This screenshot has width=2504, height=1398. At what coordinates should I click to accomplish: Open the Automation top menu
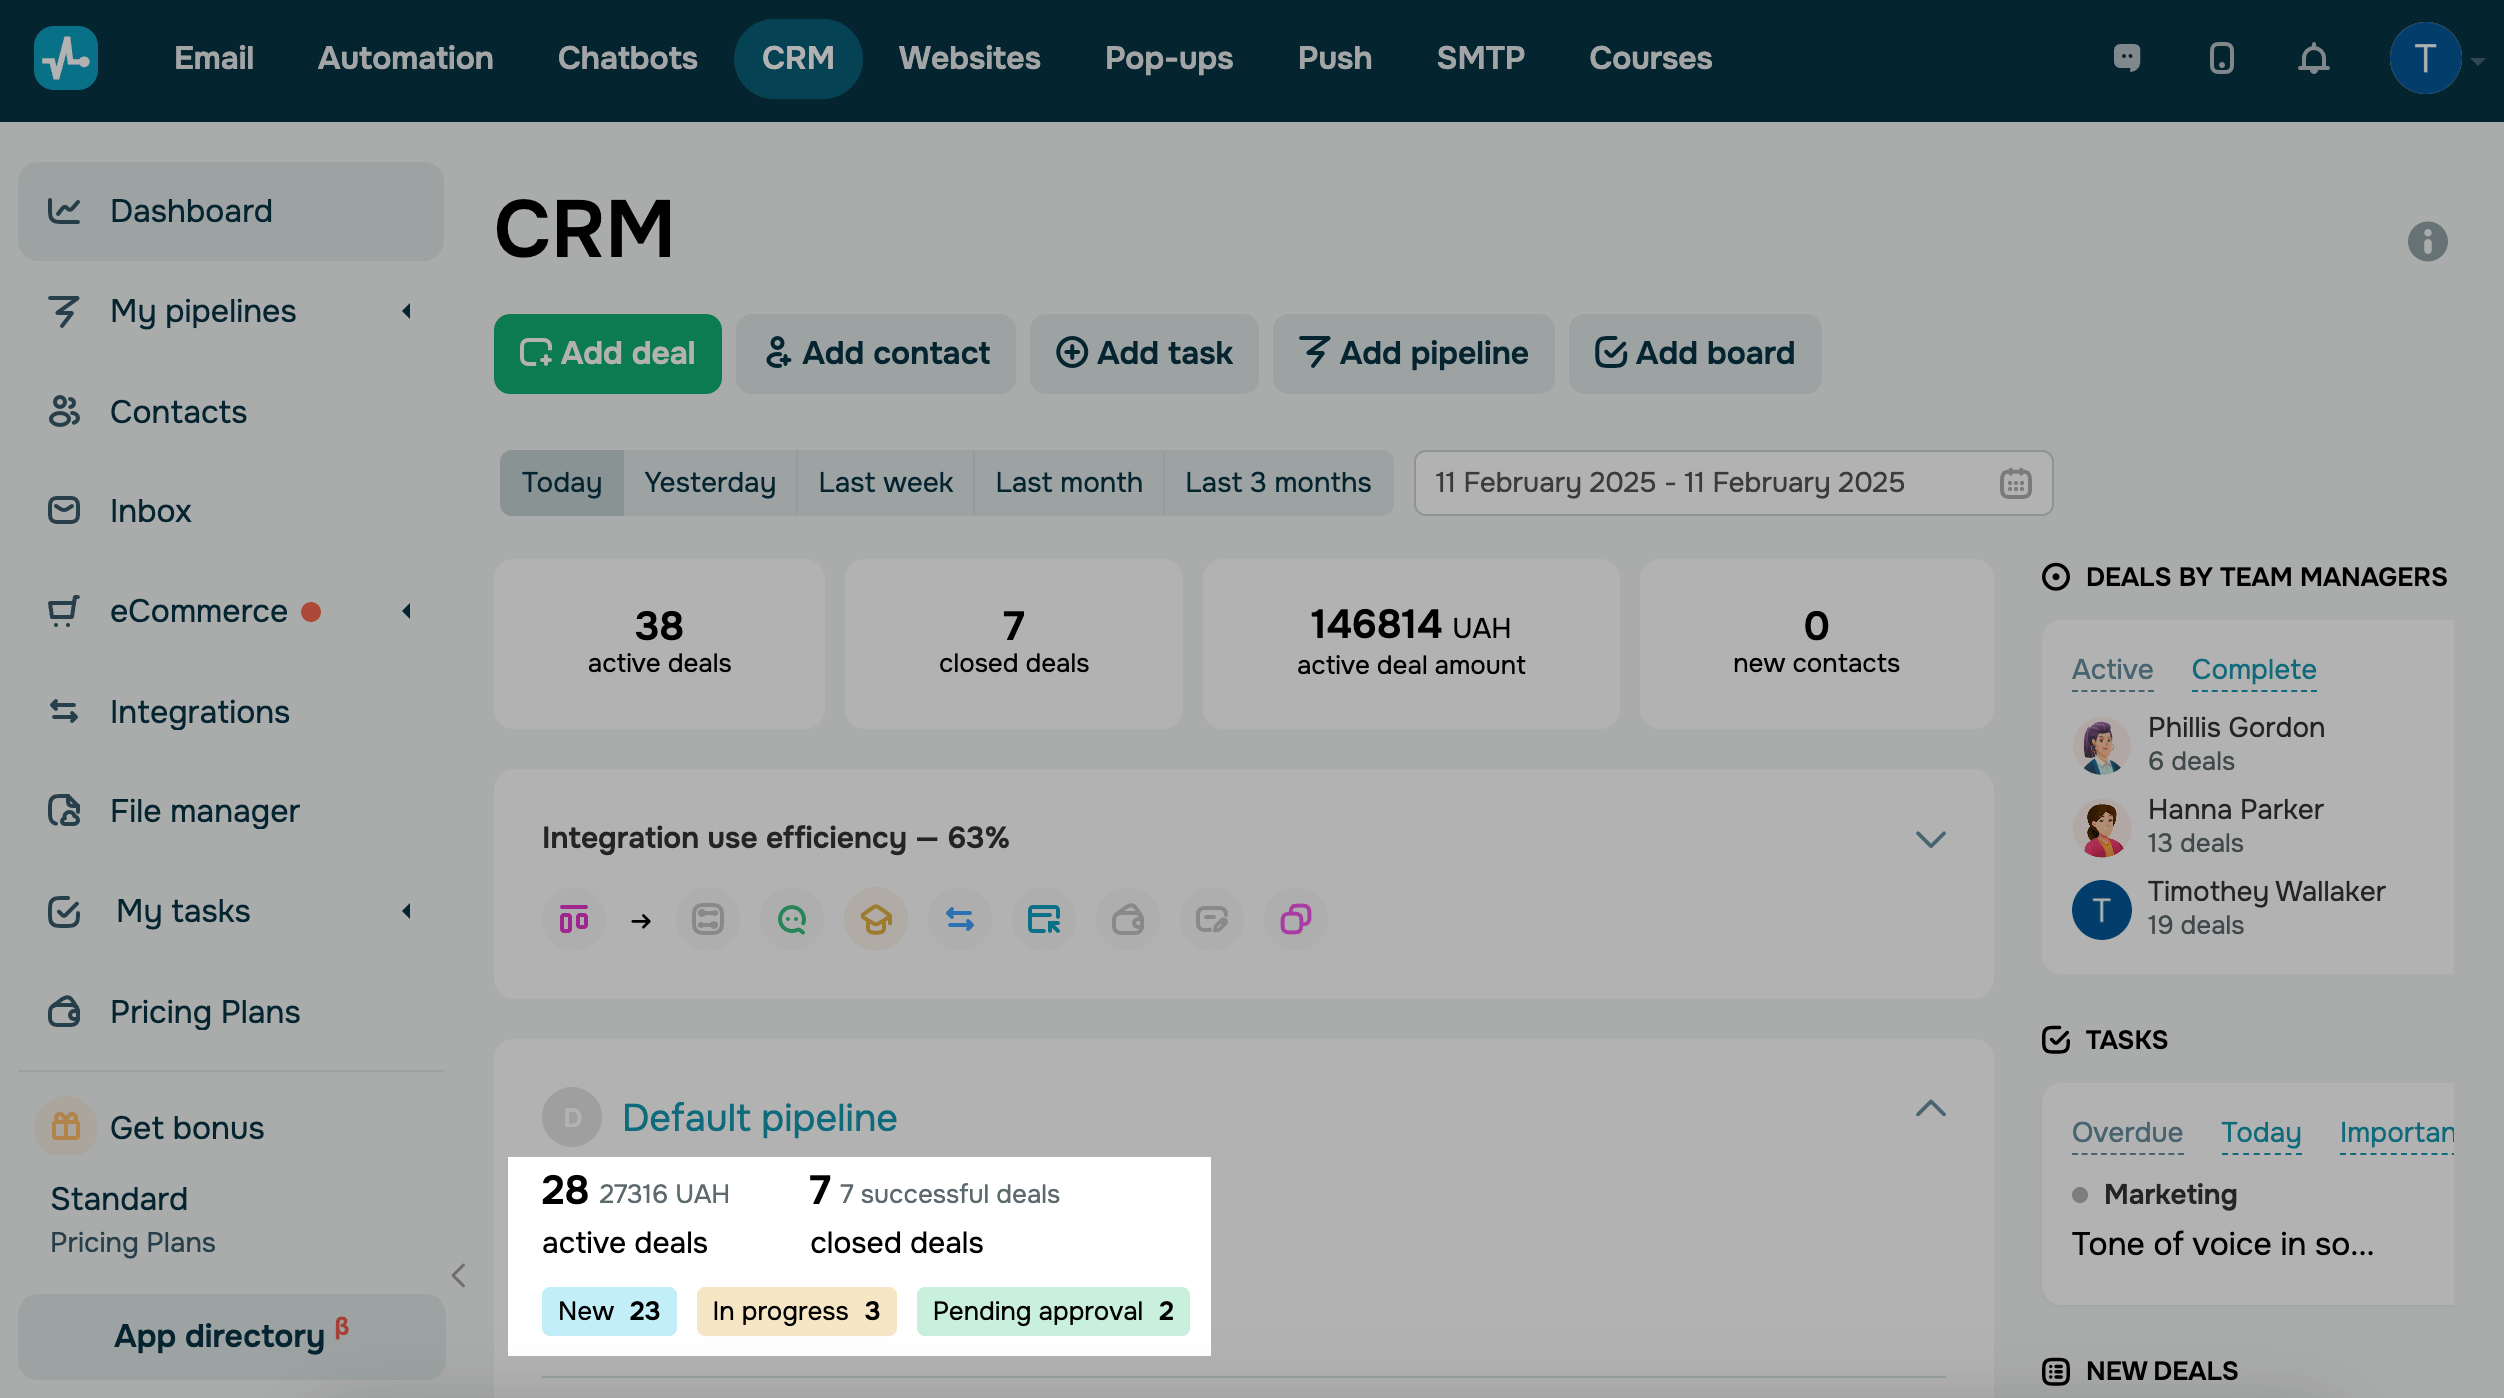(x=405, y=59)
